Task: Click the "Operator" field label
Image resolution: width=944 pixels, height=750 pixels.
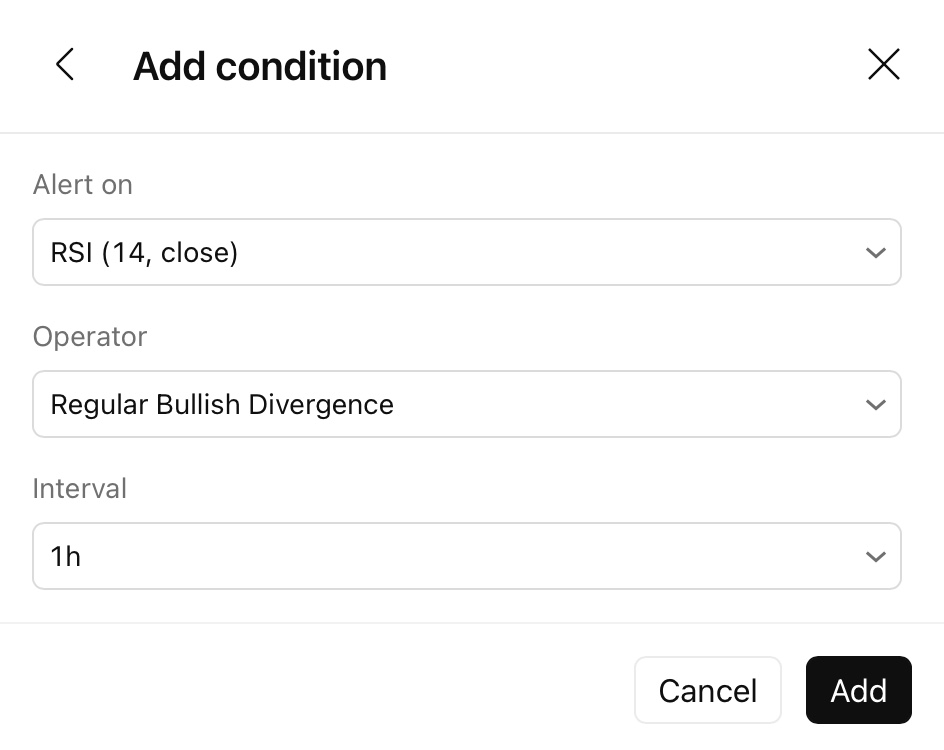Action: coord(90,337)
